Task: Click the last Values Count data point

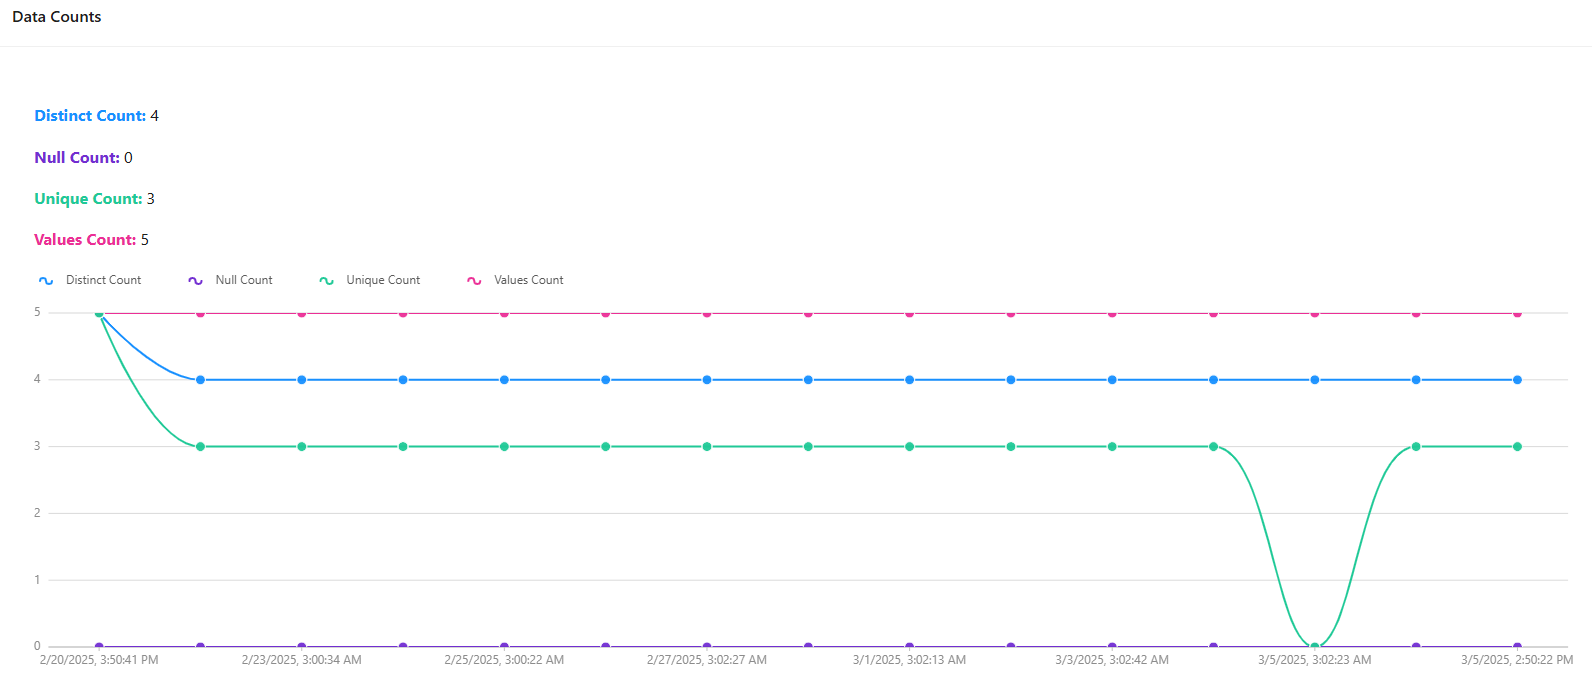Action: point(1517,313)
